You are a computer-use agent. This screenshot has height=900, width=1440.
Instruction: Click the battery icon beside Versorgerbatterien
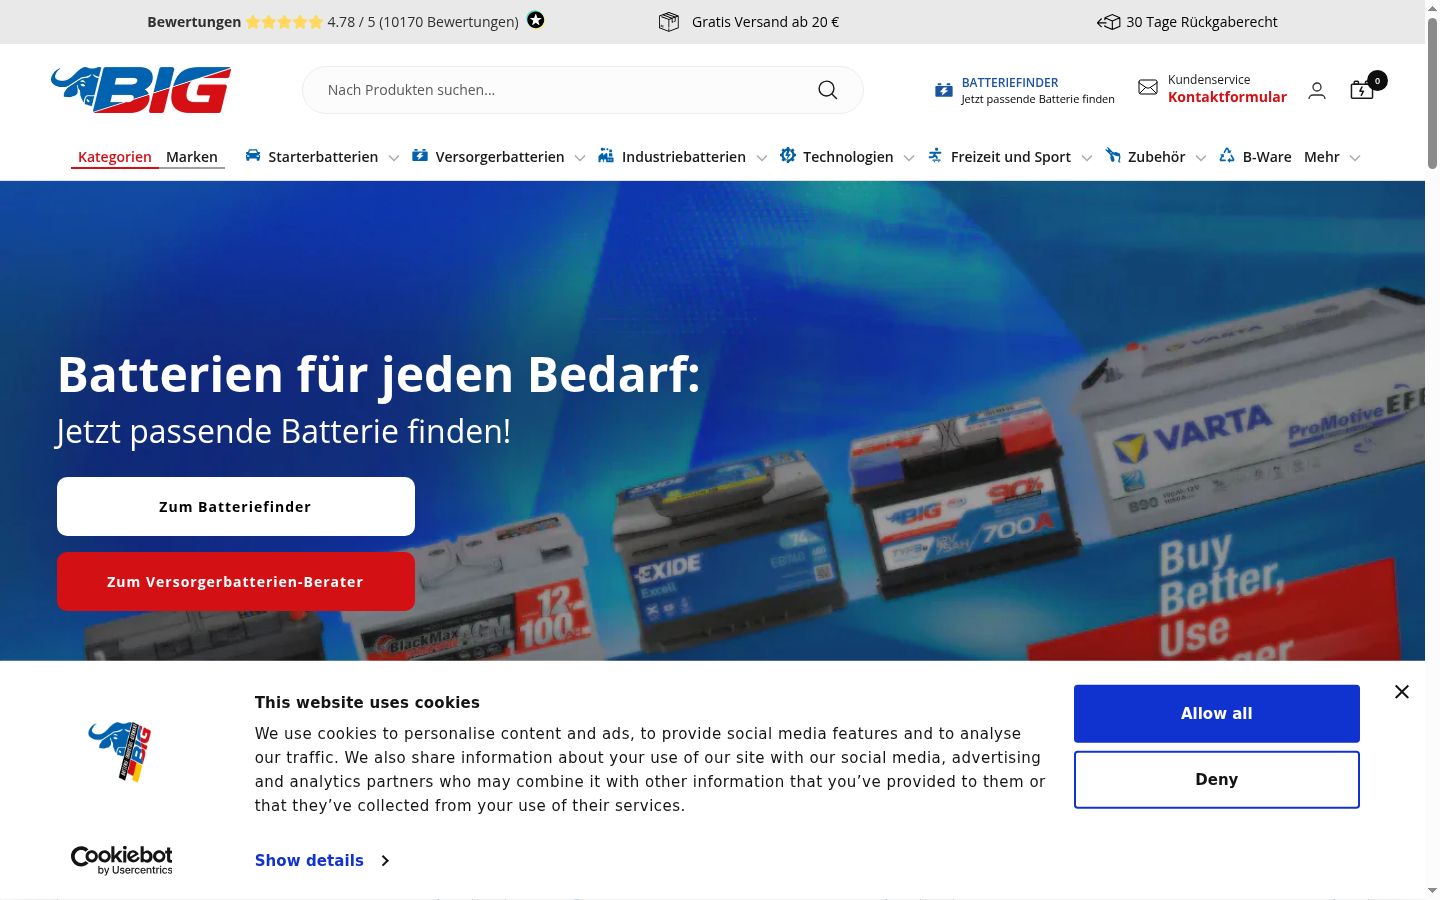tap(420, 156)
